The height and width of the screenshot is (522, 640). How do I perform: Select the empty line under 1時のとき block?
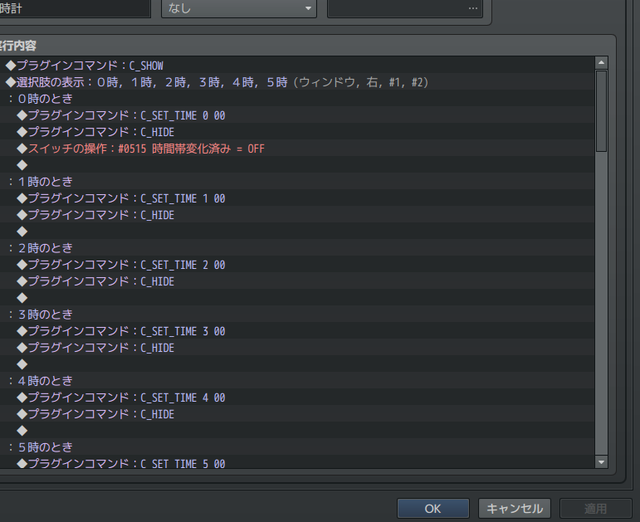(297, 231)
